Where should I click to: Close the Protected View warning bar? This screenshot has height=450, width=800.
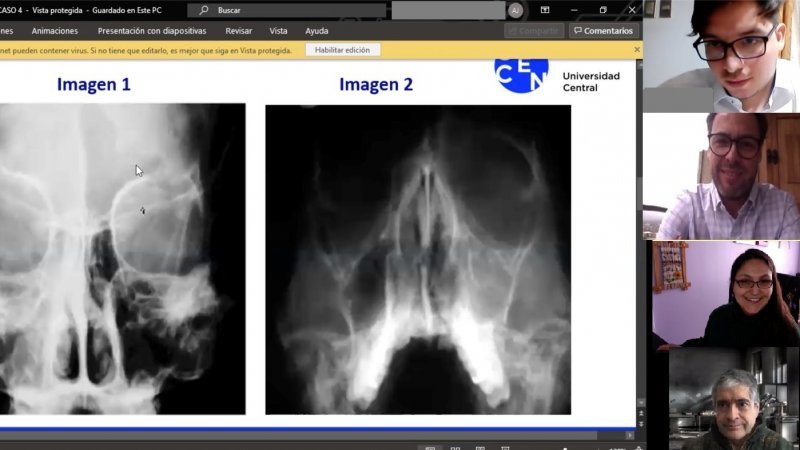(x=637, y=49)
